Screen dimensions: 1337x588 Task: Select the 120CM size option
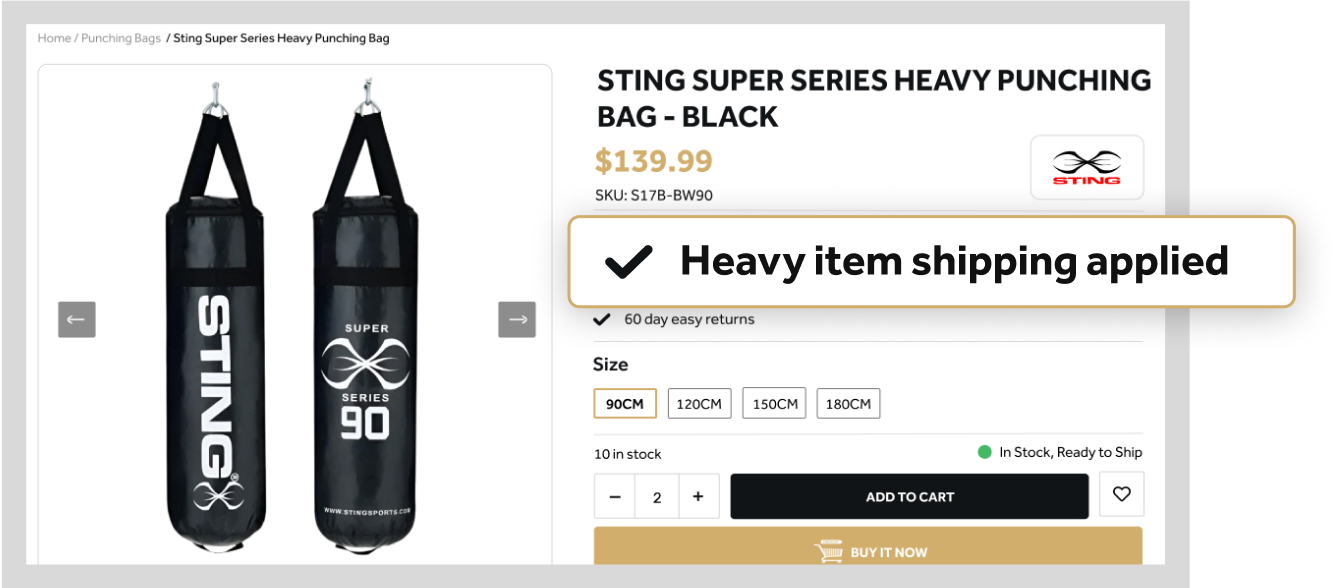699,404
